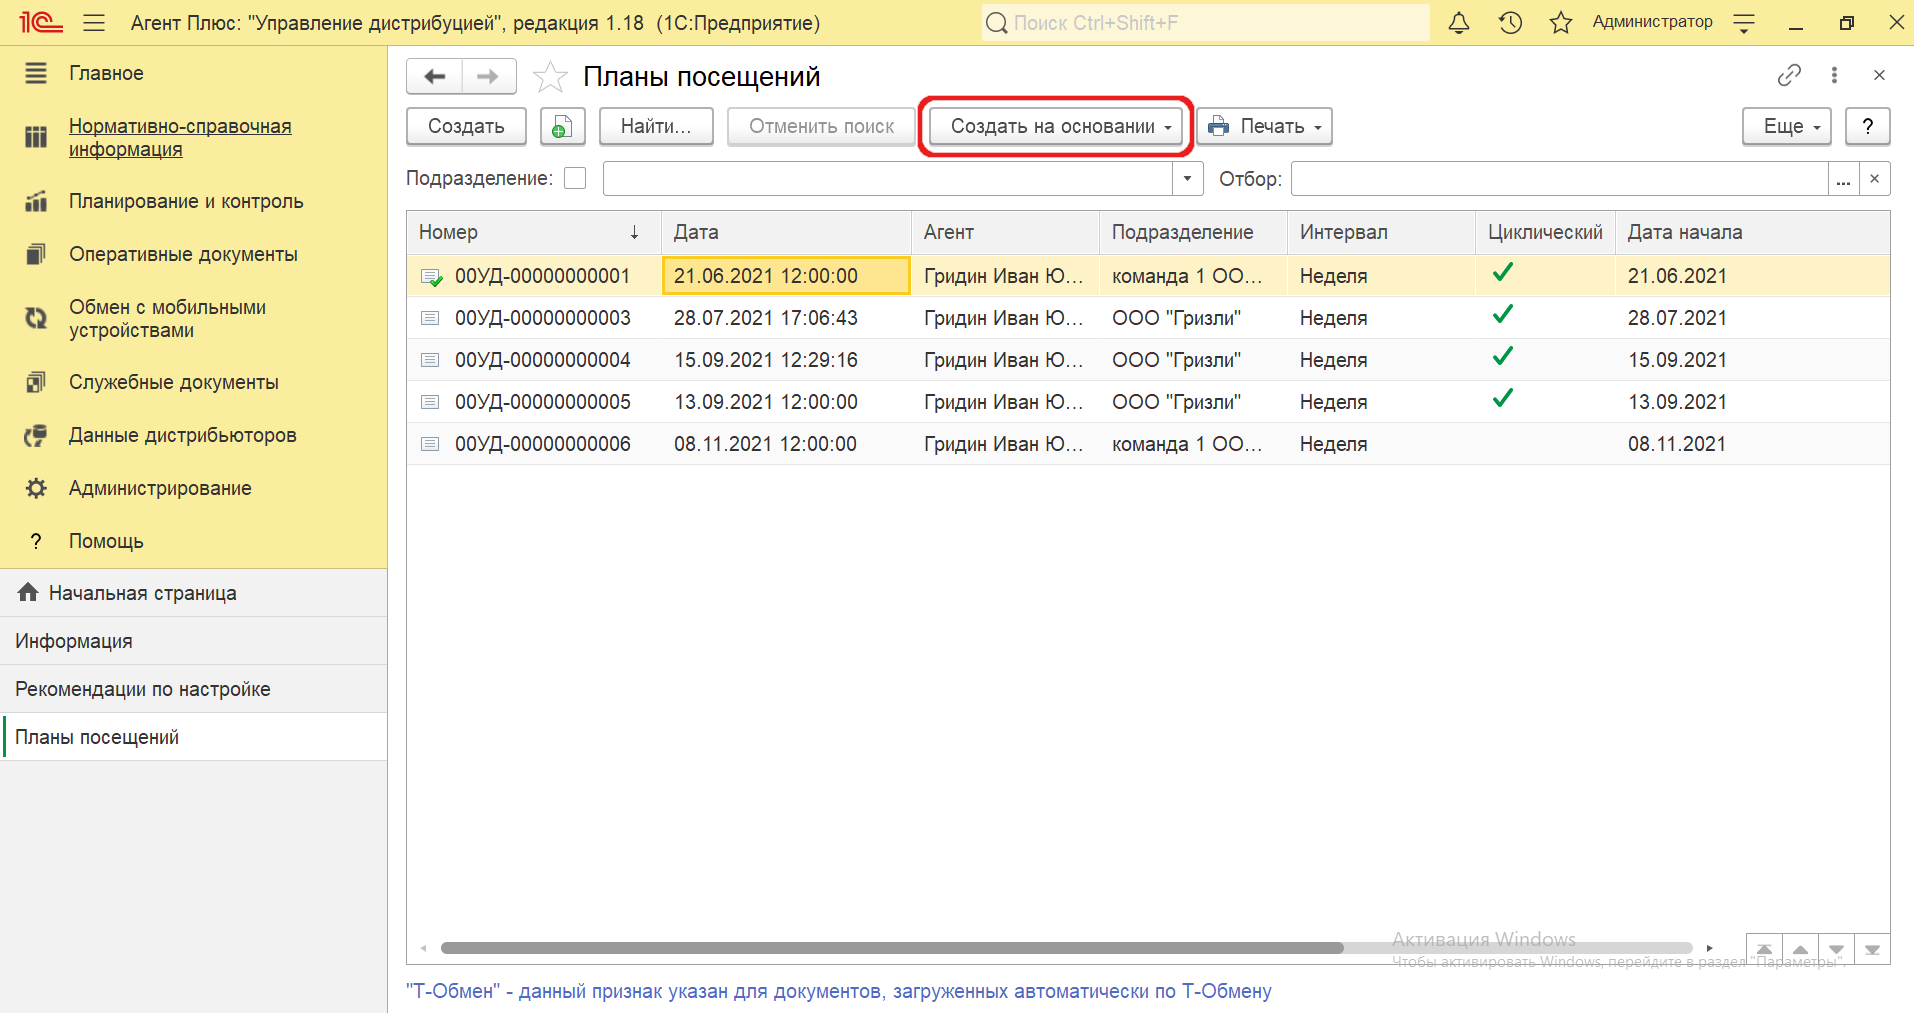Open Главное section icon

click(36, 73)
